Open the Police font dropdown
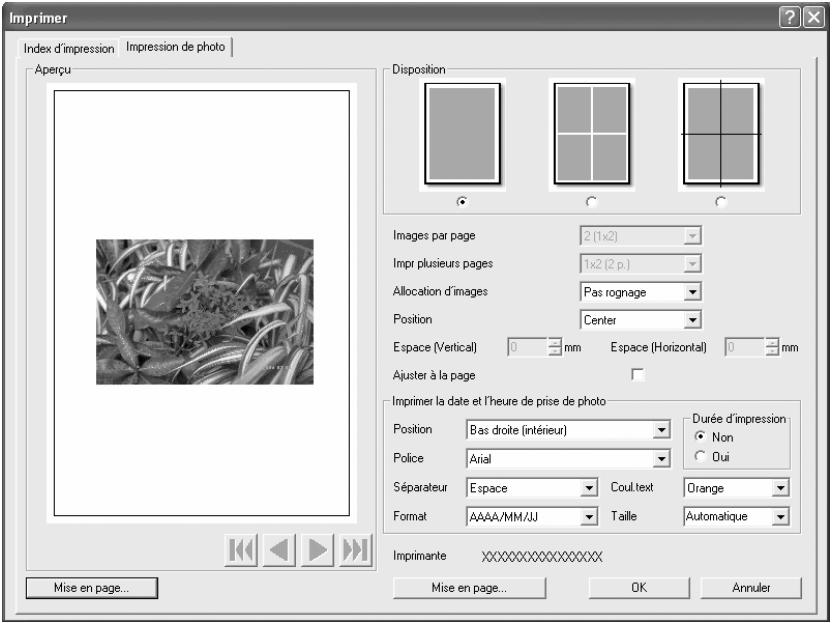The width and height of the screenshot is (832, 623). (568, 458)
